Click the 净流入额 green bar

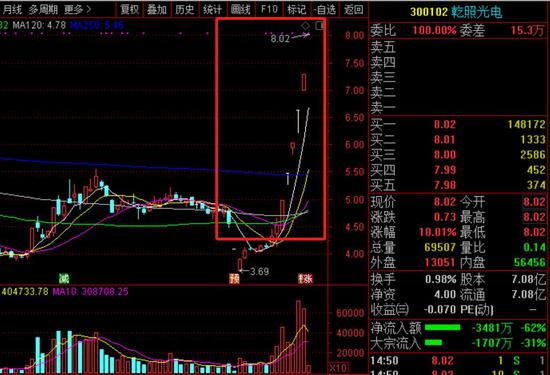coord(442,328)
